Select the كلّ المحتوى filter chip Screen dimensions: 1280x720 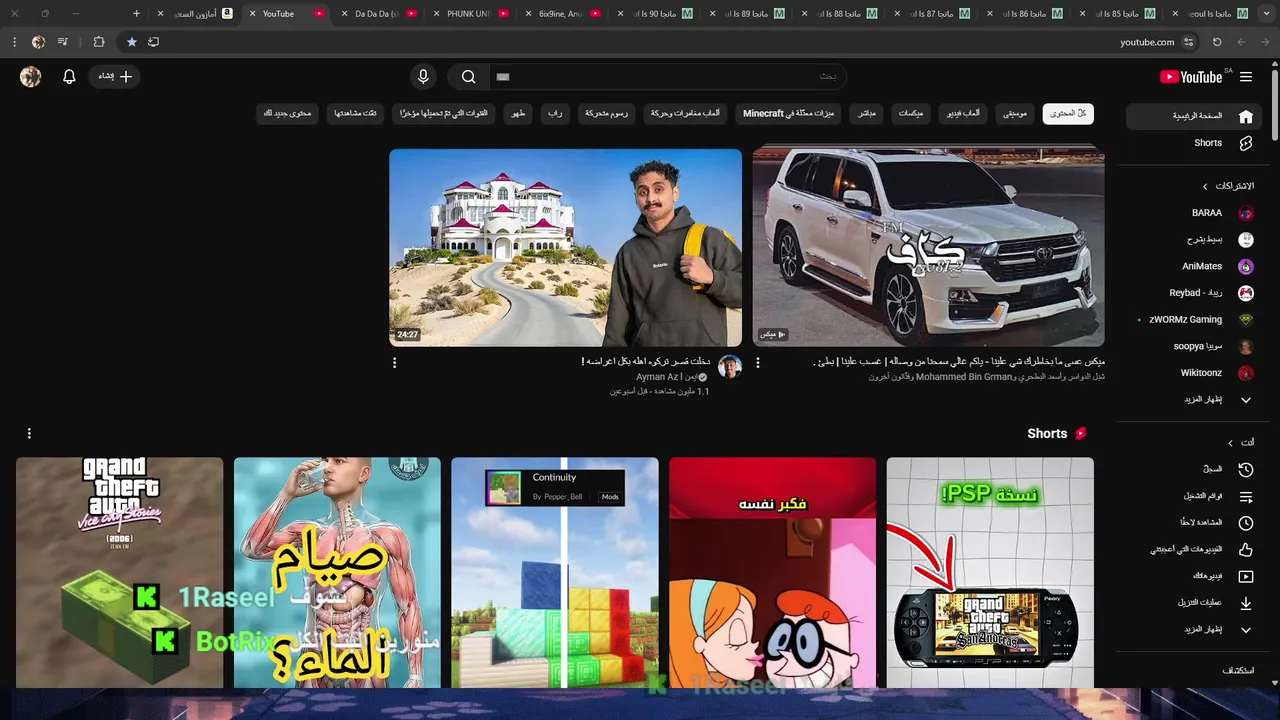(1068, 114)
